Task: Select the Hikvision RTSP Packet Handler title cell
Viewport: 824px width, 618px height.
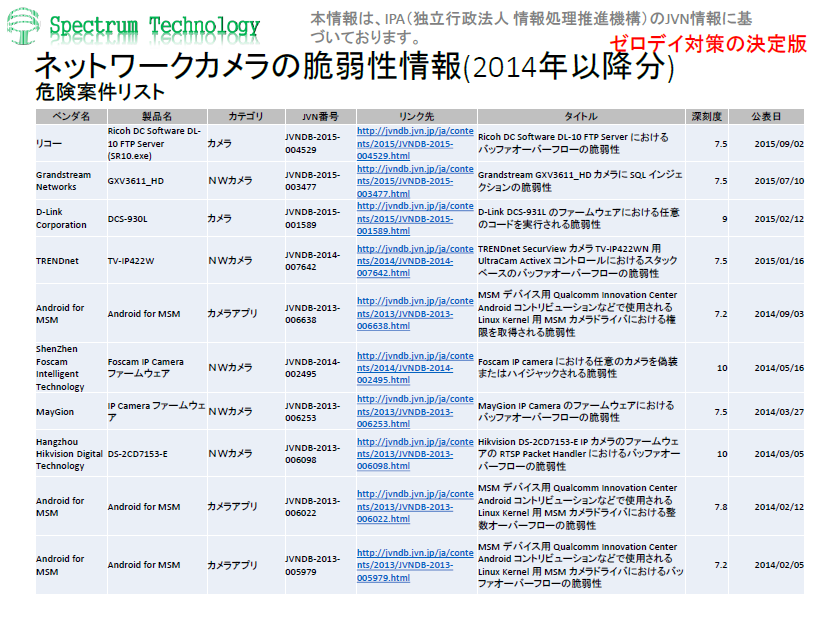Action: click(x=579, y=454)
